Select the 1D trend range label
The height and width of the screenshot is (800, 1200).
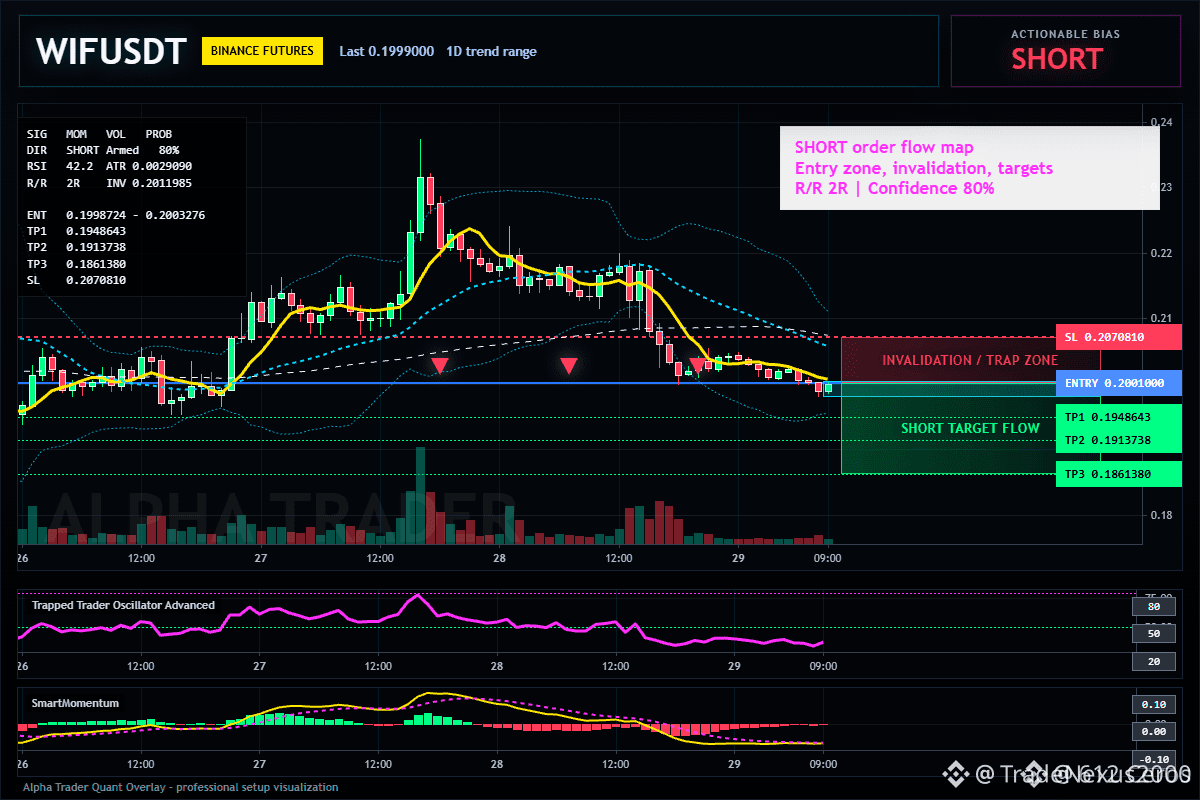[491, 51]
